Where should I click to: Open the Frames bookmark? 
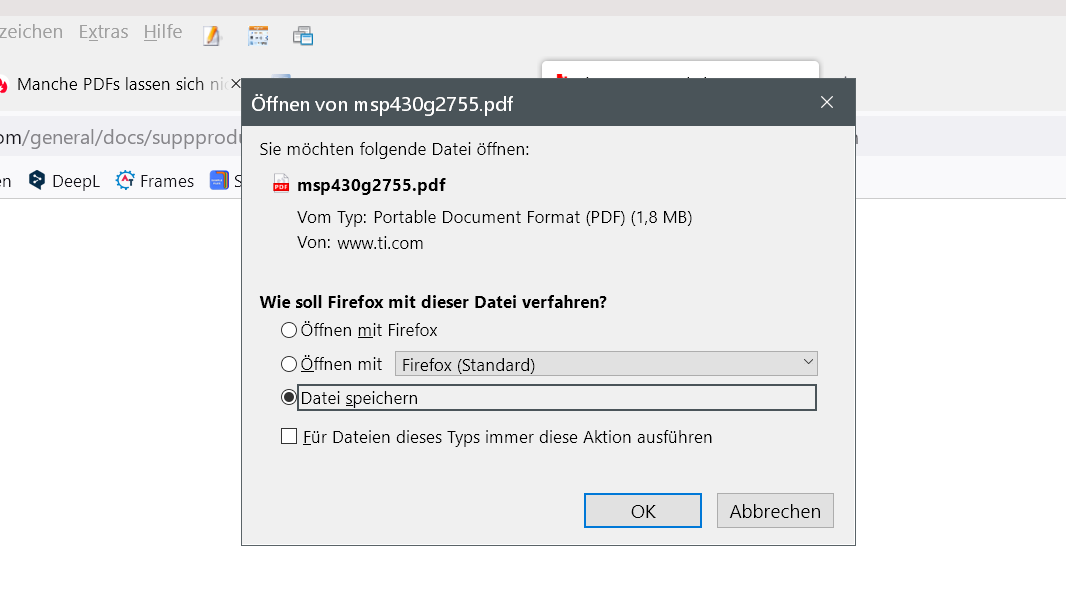click(155, 181)
